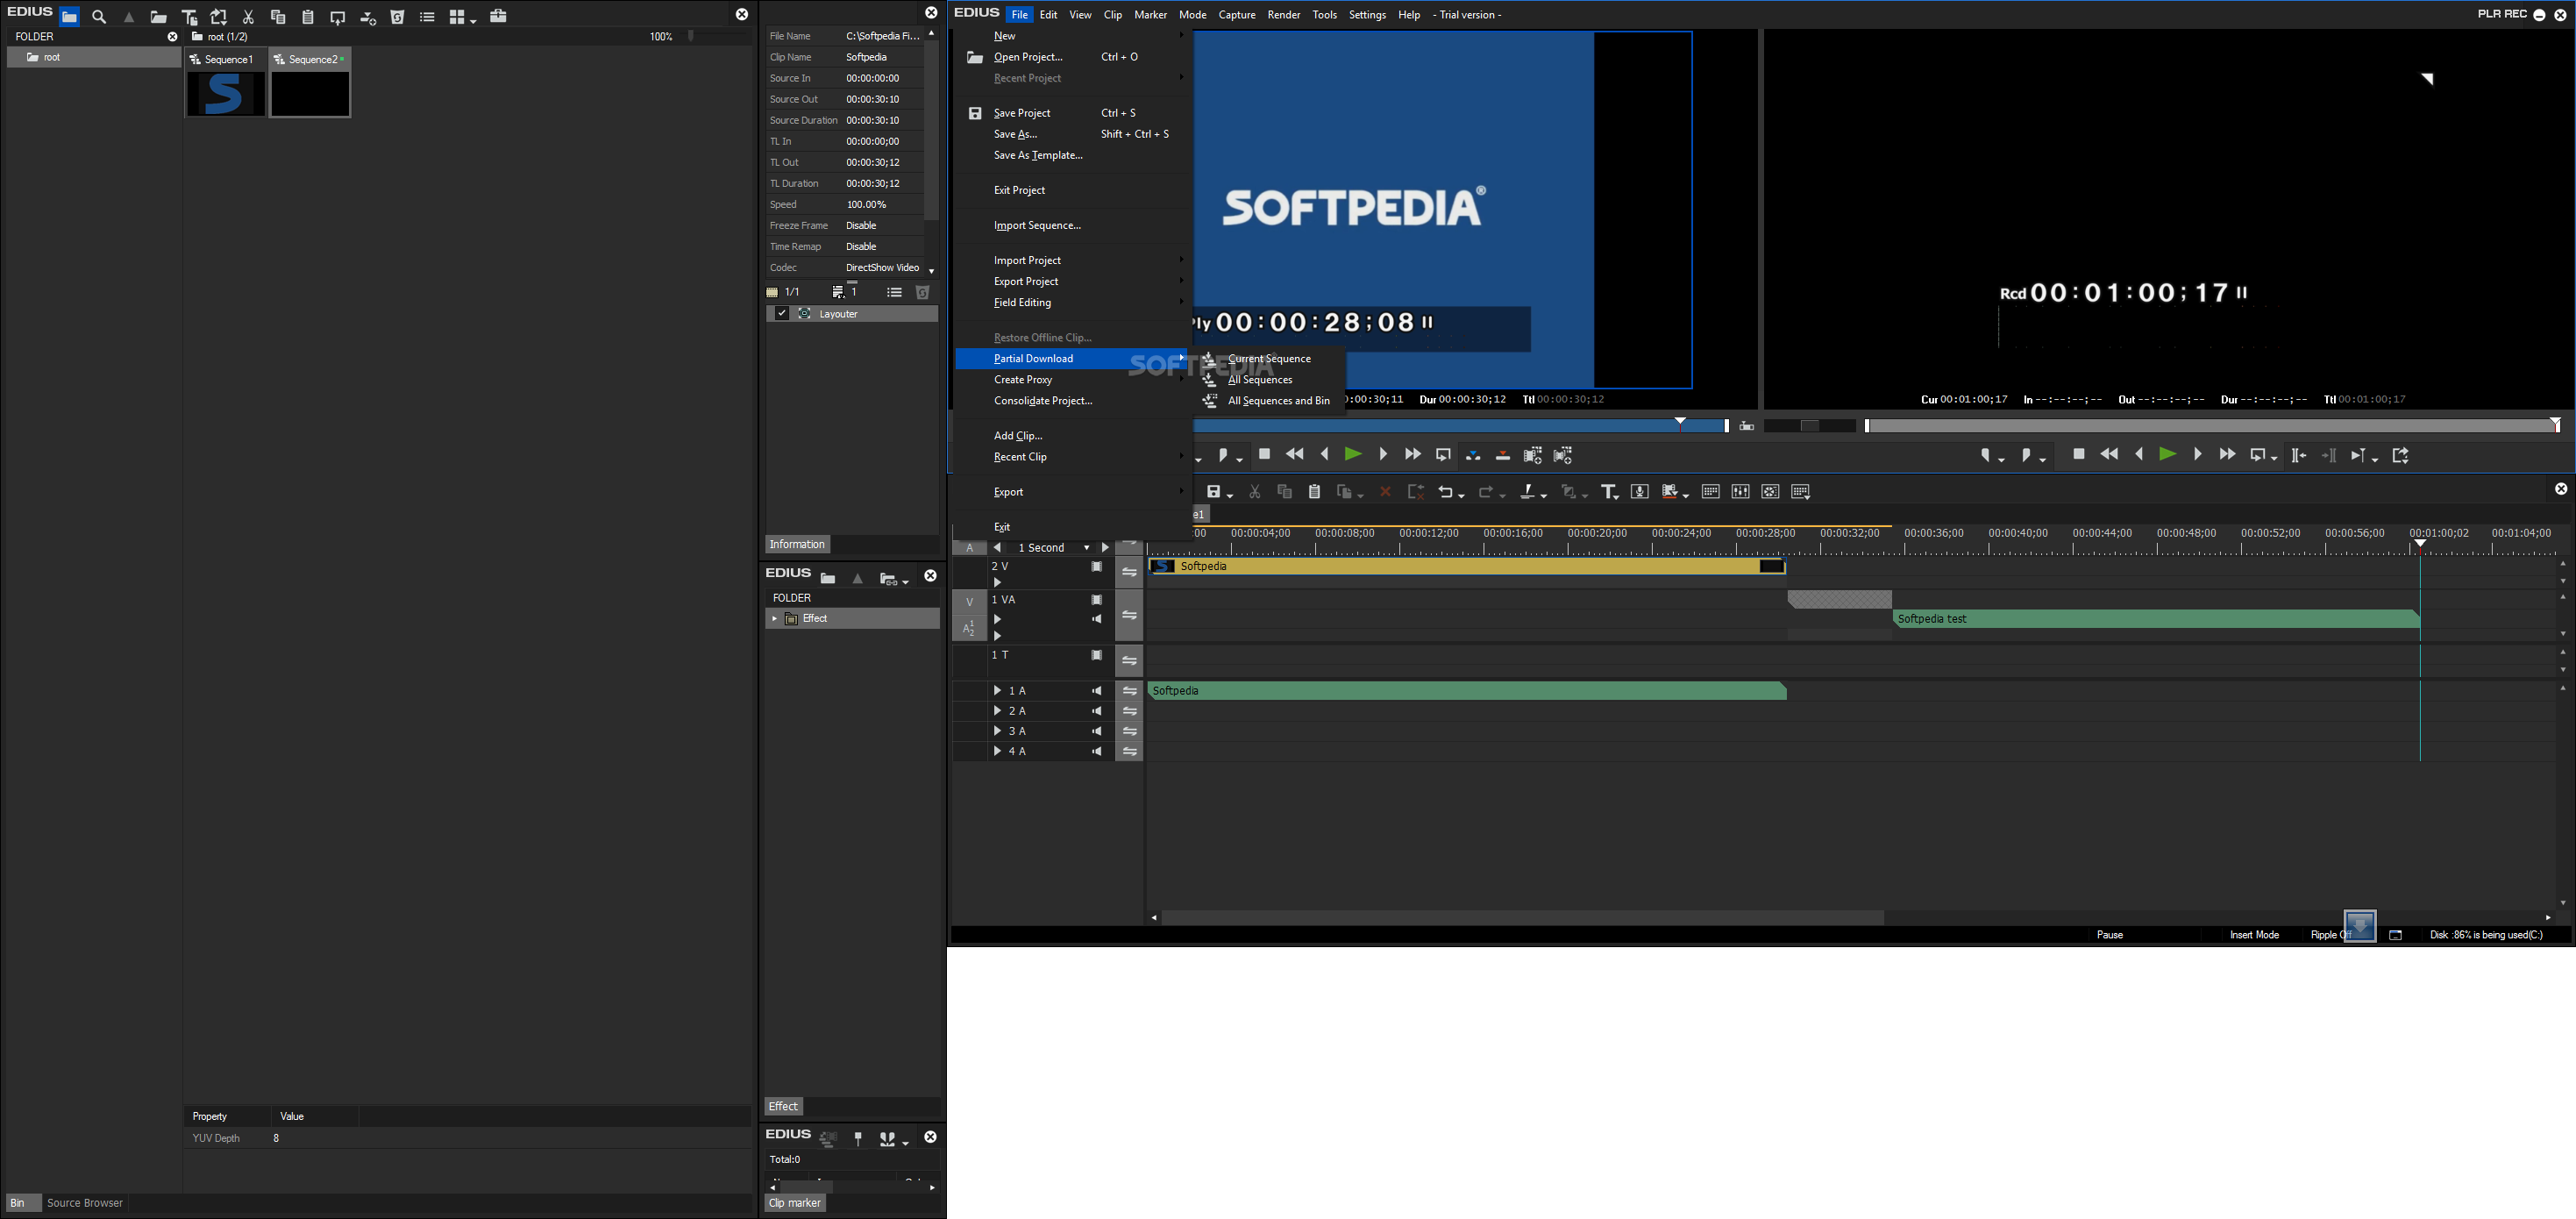Click the player position scrub bar
This screenshot has width=2576, height=1219.
click(1460, 426)
